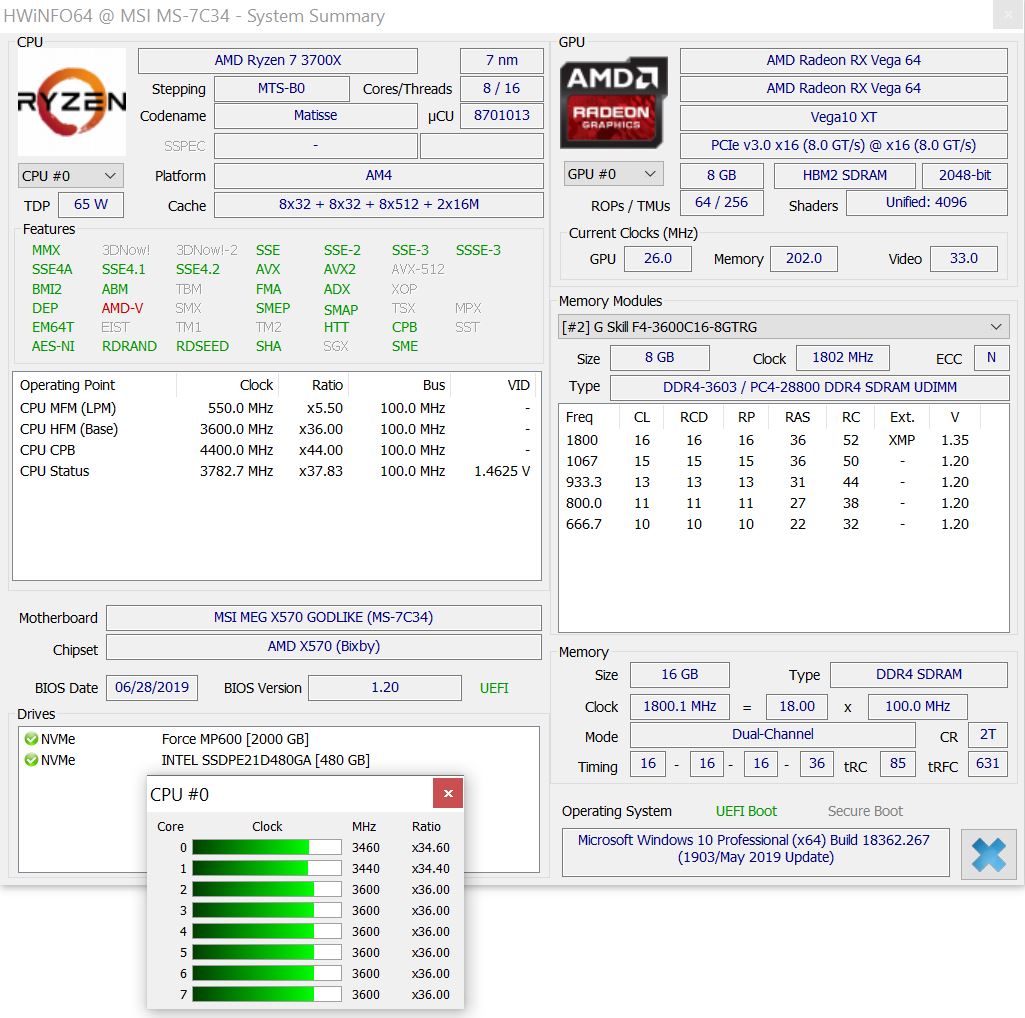Click the 2048-bit bus width field
The width and height of the screenshot is (1025, 1018).
(x=964, y=175)
